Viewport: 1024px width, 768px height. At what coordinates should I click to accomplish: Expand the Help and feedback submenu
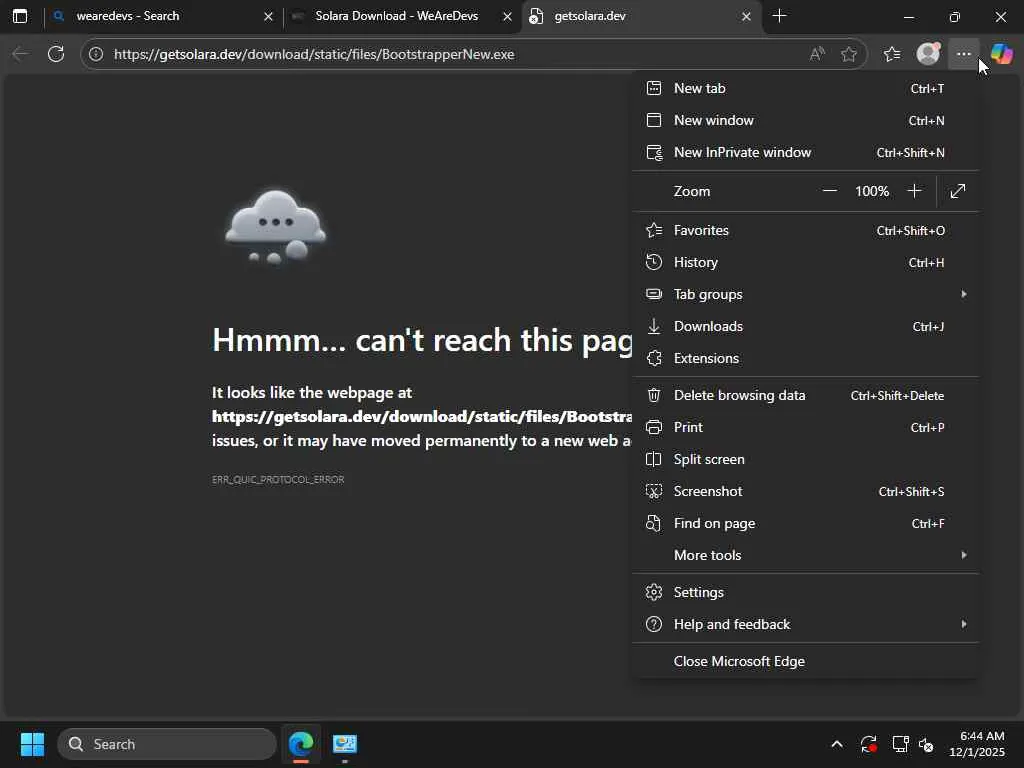805,624
